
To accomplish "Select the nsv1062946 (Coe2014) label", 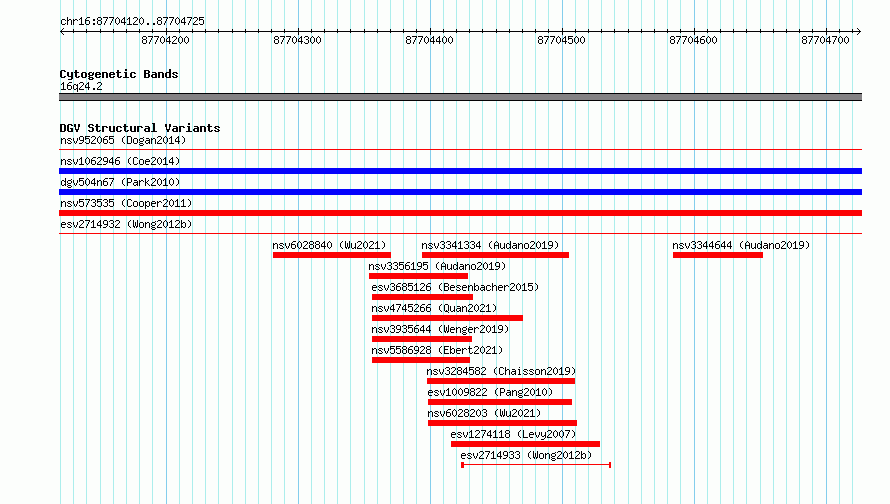I will pyautogui.click(x=120, y=161).
